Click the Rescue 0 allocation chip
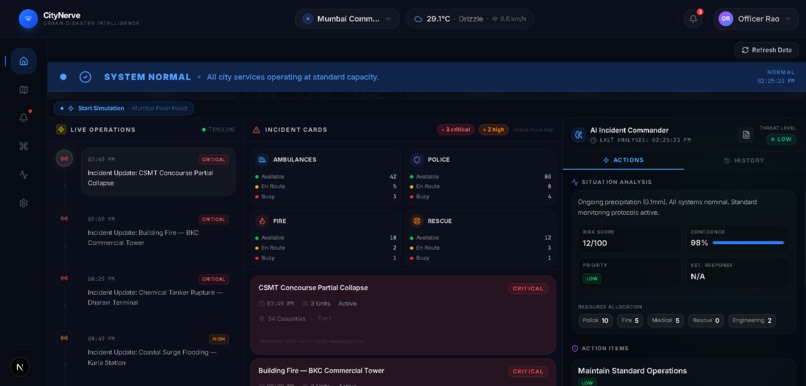Viewport: 806px width, 386px height. 705,321
